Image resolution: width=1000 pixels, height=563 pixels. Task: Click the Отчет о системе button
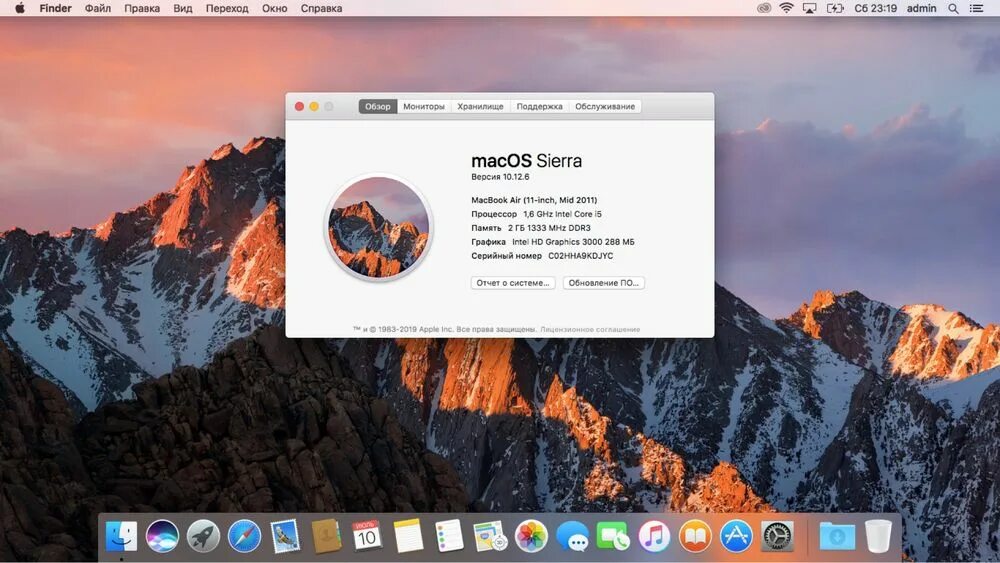point(513,282)
